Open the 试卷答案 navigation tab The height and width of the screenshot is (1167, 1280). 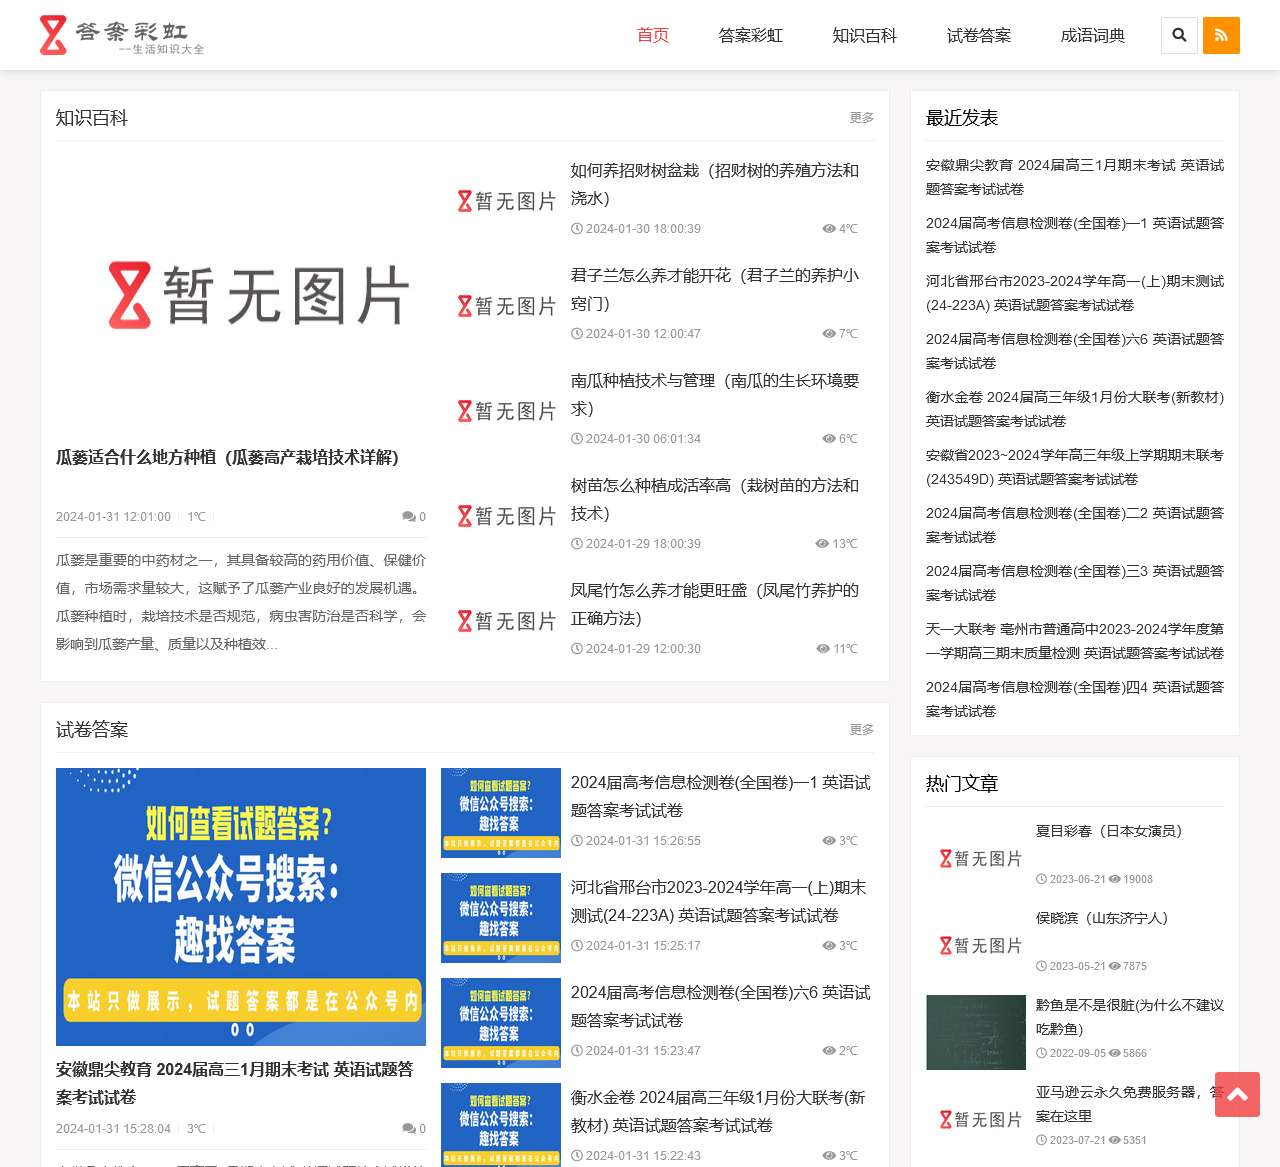pos(978,35)
